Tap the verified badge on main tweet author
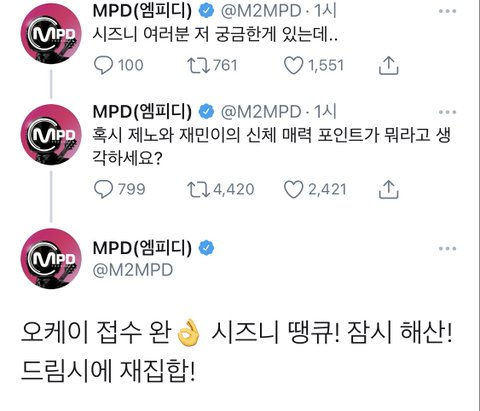 (206, 248)
